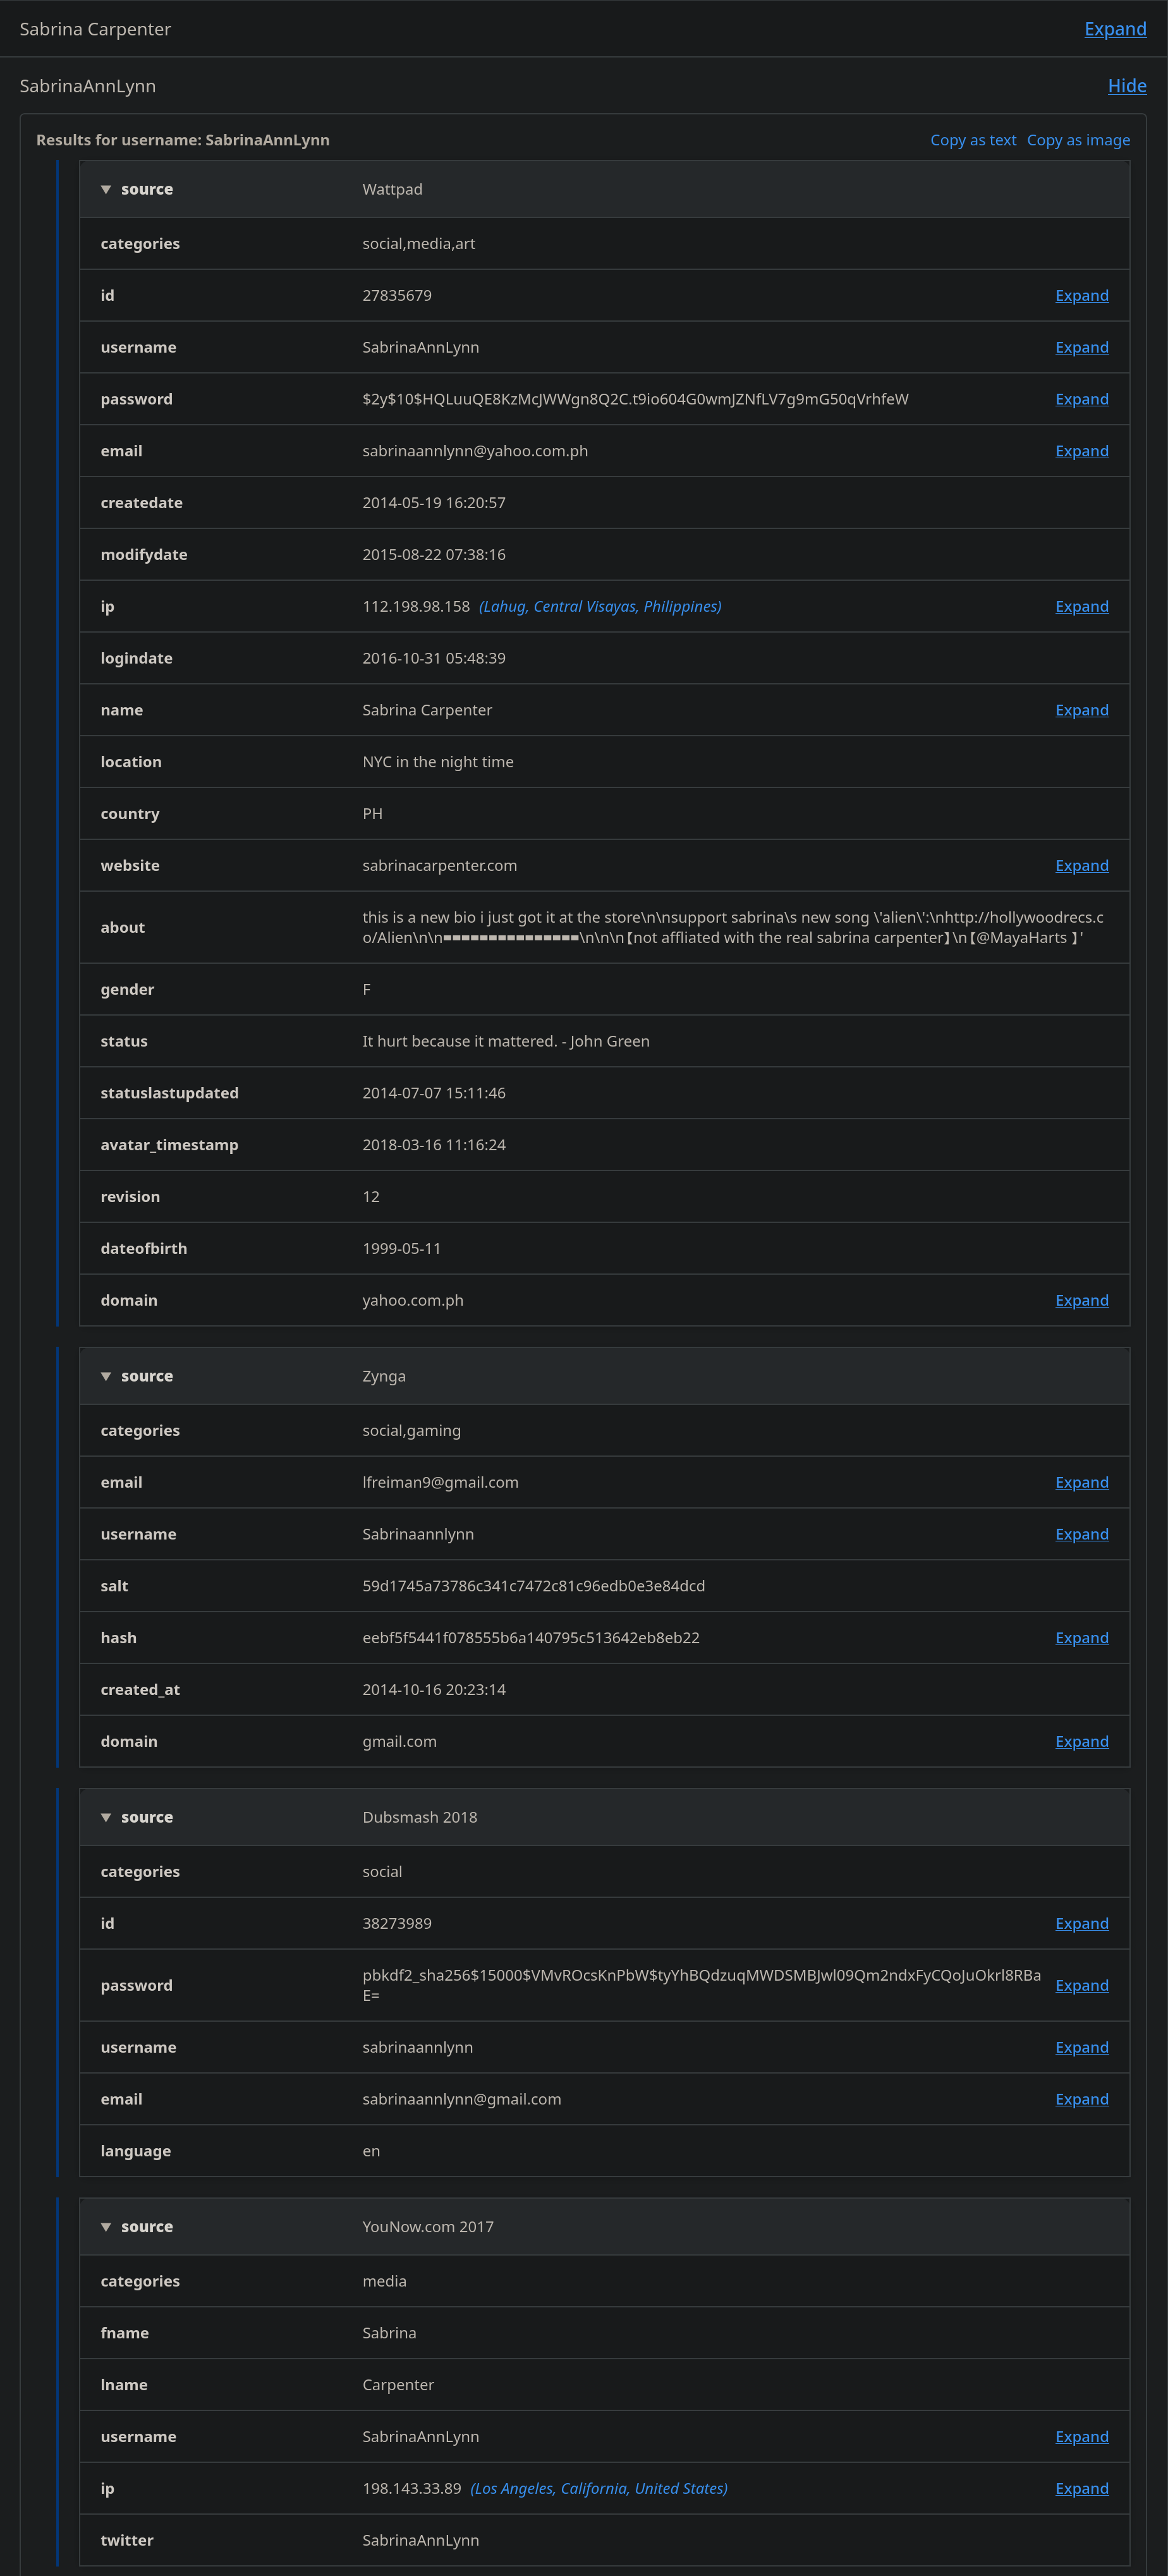Screen dimensions: 1168x2576
Task: Click Expand at the top header row
Action: pyautogui.click(x=1114, y=29)
